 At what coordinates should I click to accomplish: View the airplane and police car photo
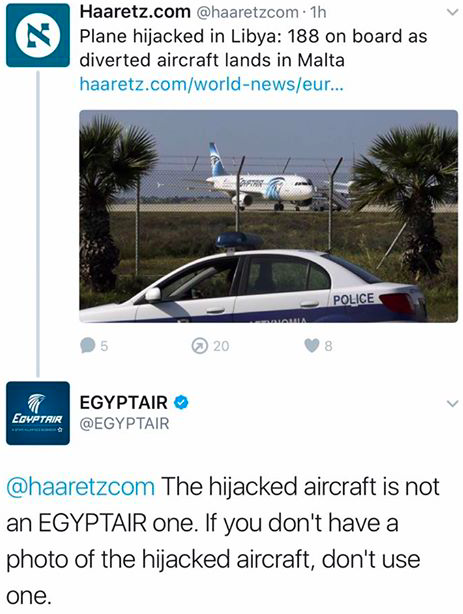268,216
